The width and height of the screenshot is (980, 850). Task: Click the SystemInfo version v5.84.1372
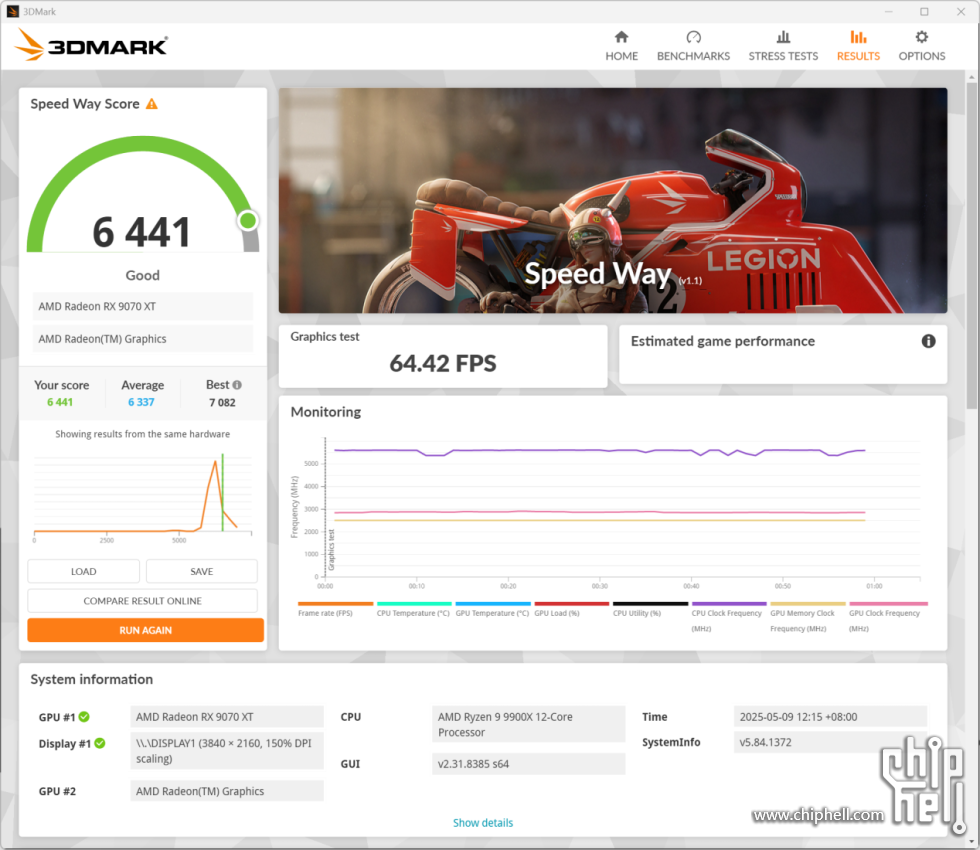click(x=830, y=742)
